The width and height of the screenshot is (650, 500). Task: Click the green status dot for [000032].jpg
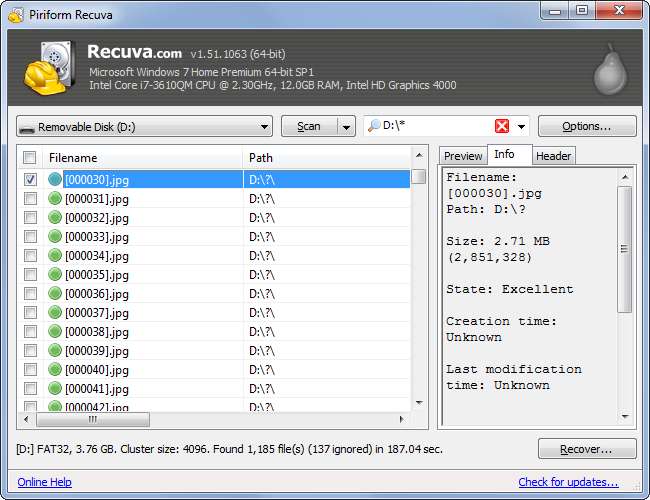[55, 217]
